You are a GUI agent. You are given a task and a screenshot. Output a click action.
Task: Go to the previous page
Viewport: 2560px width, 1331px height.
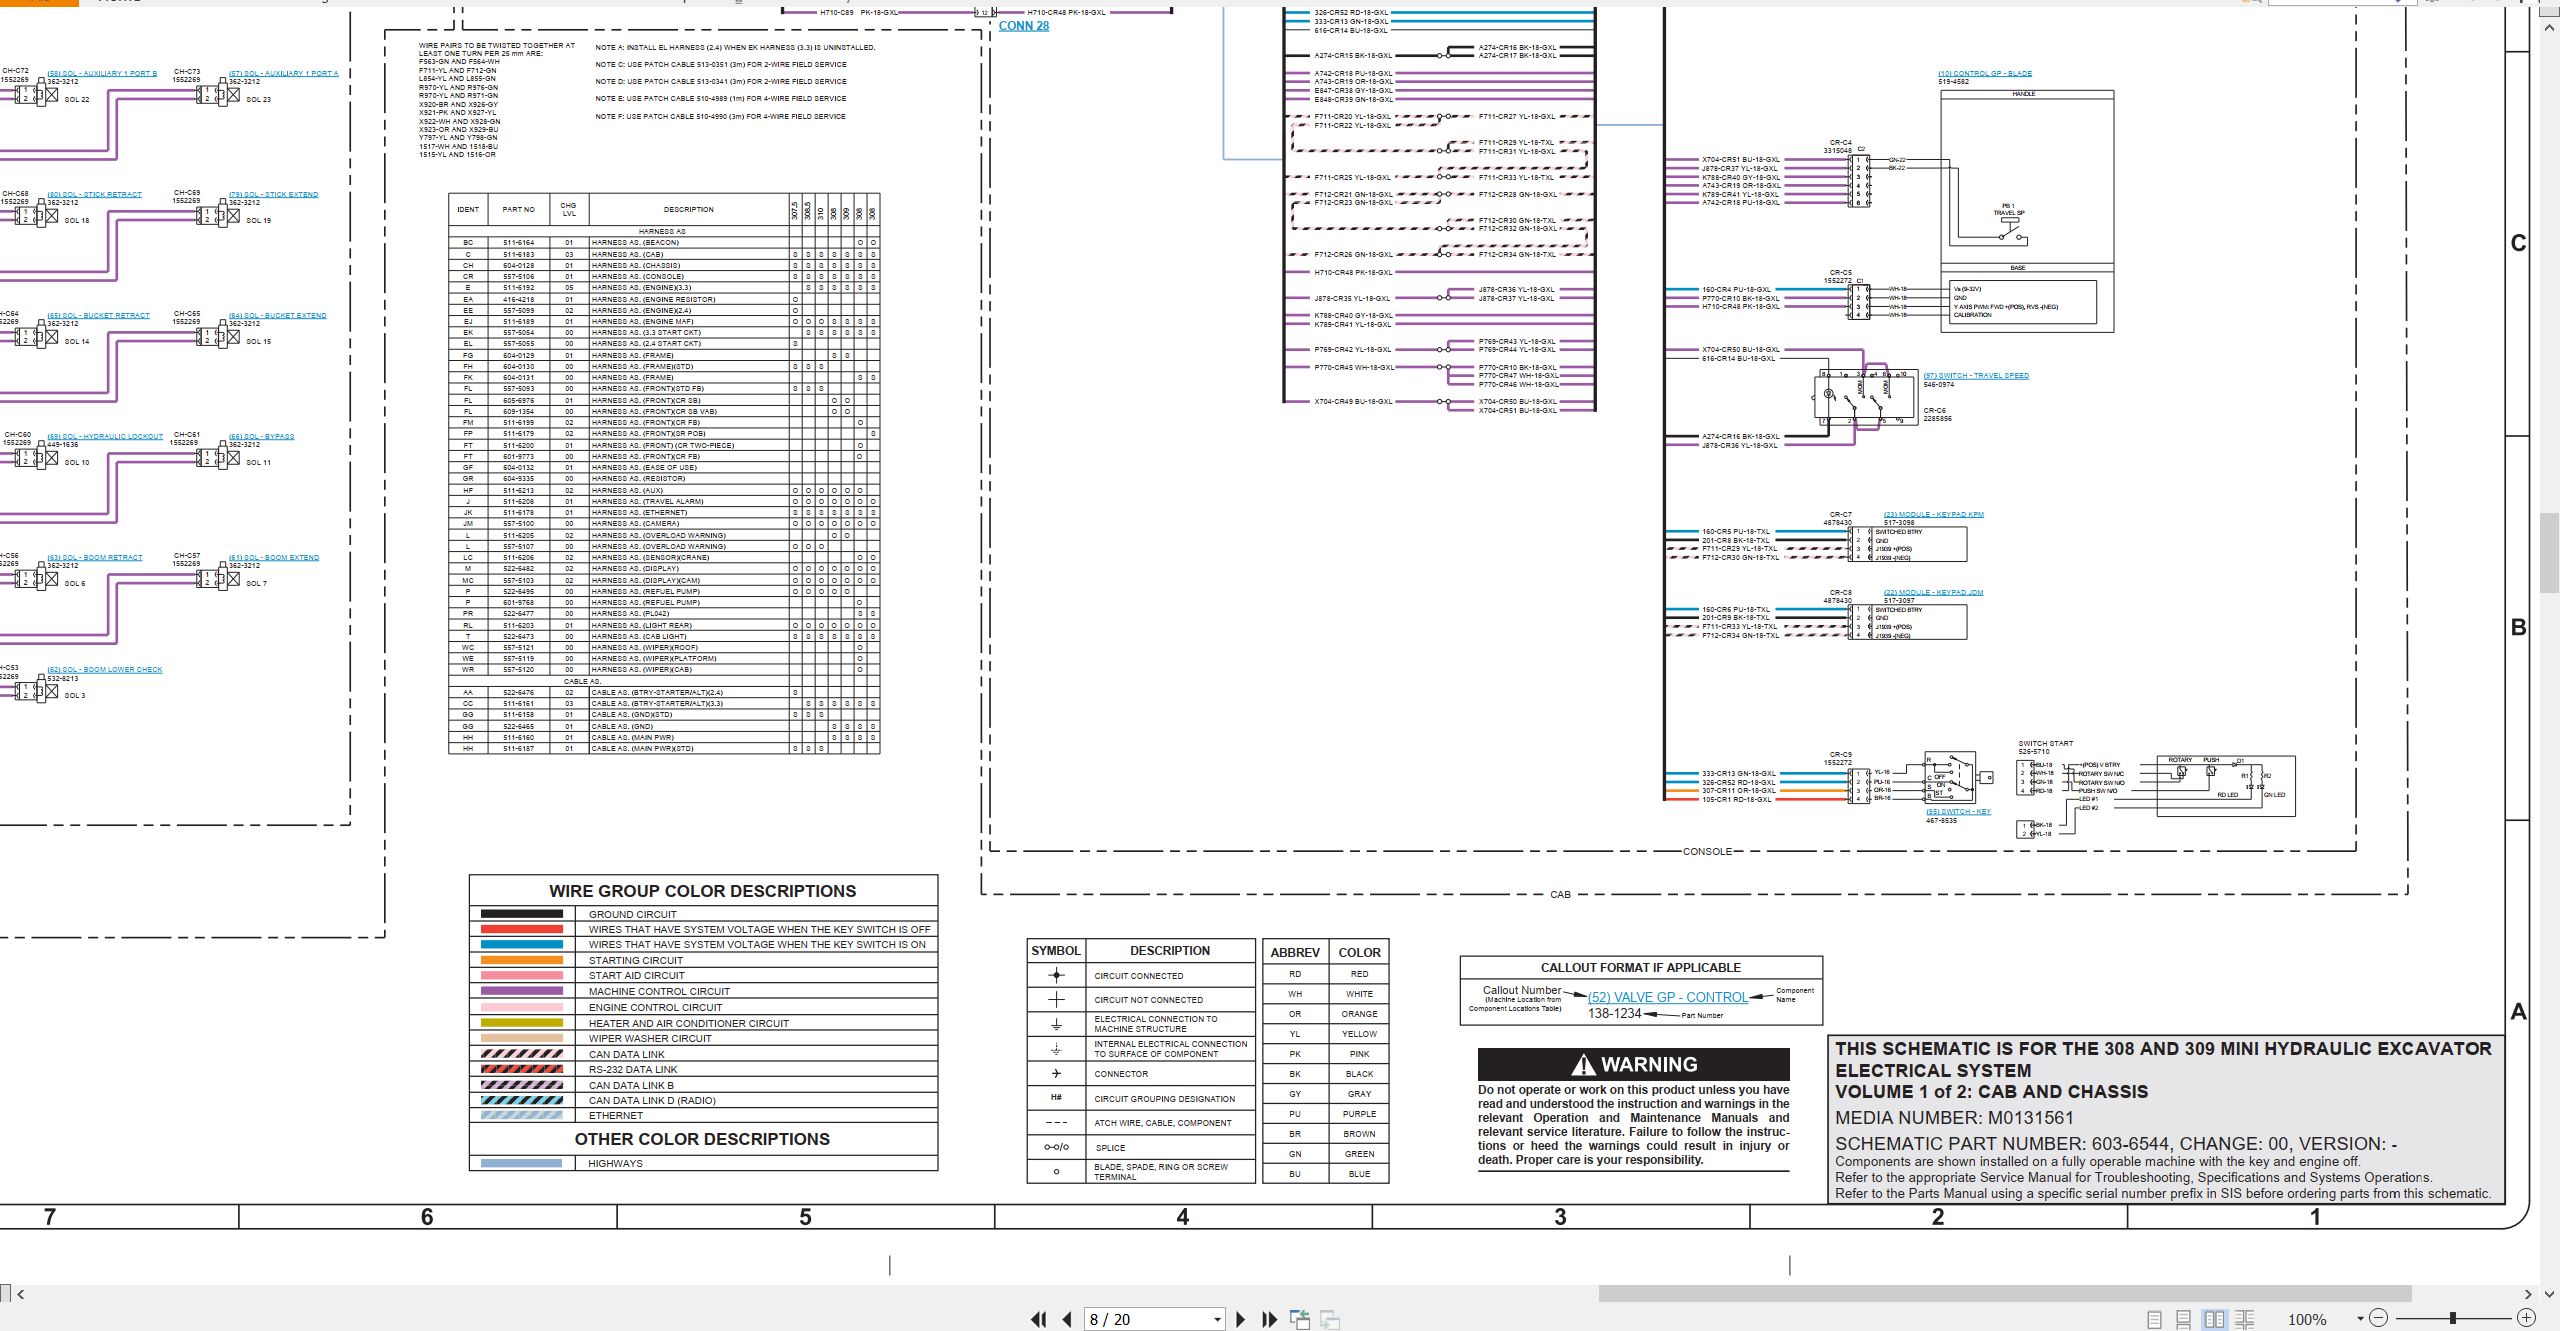1067,1319
